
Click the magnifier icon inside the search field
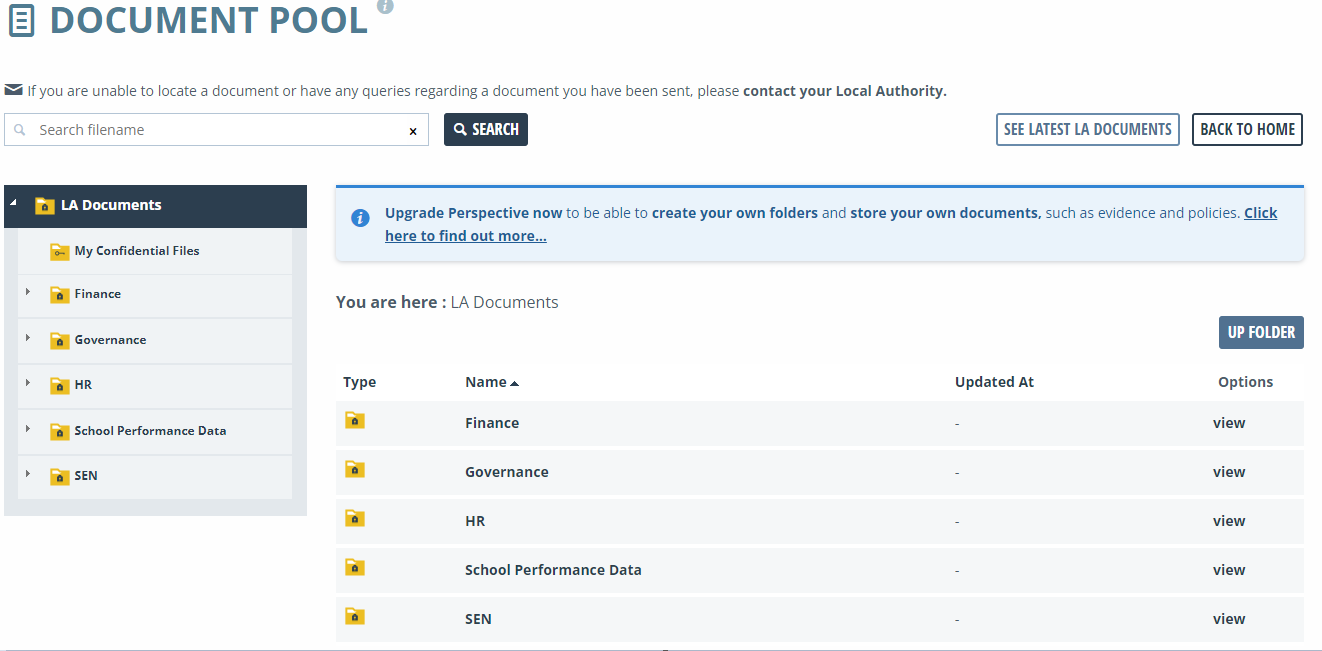[x=19, y=130]
